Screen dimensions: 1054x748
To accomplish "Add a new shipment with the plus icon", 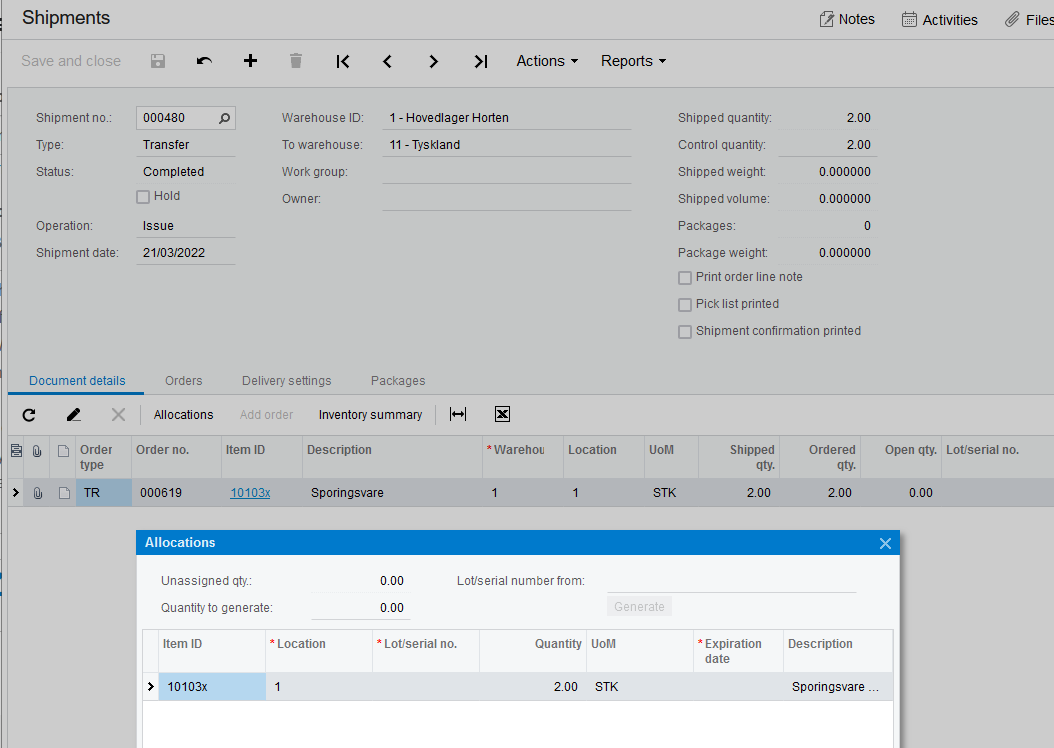I will pos(249,61).
